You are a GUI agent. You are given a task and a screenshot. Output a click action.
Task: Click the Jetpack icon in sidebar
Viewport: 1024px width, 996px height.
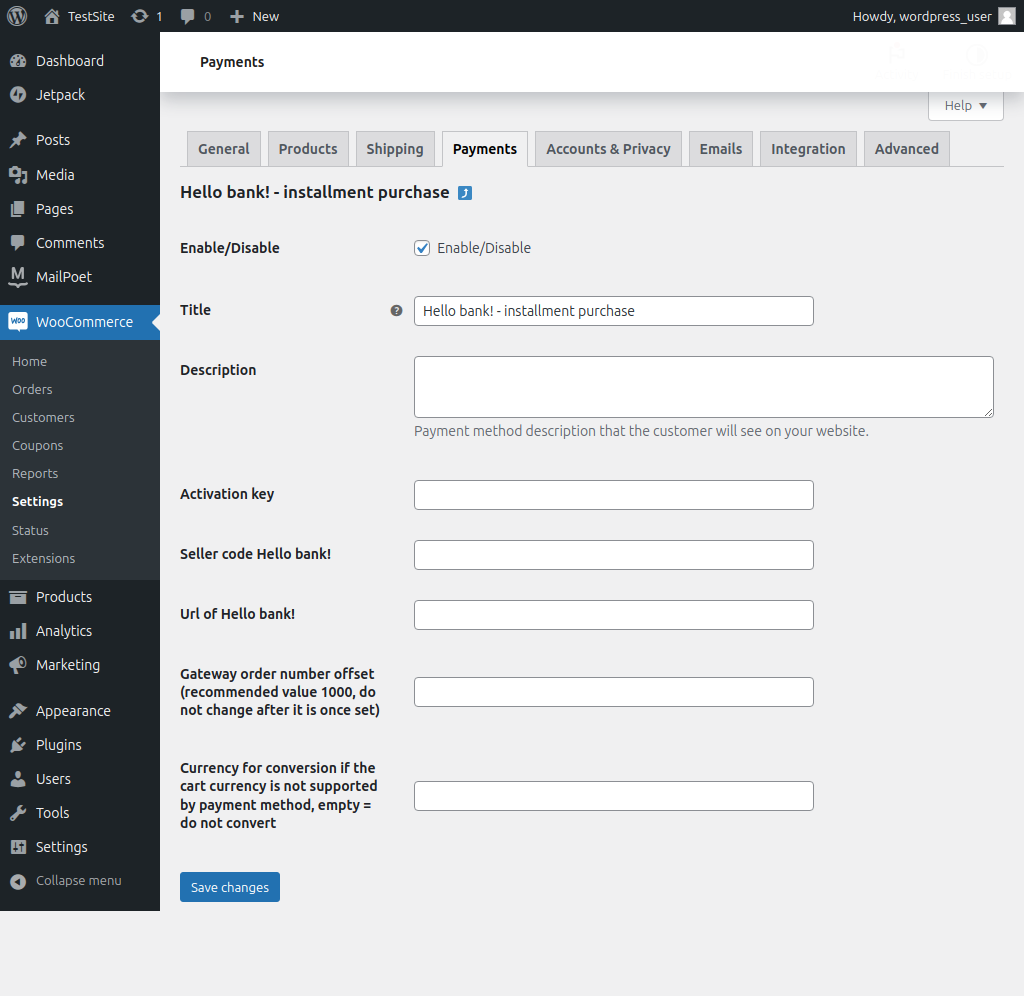pyautogui.click(x=18, y=95)
